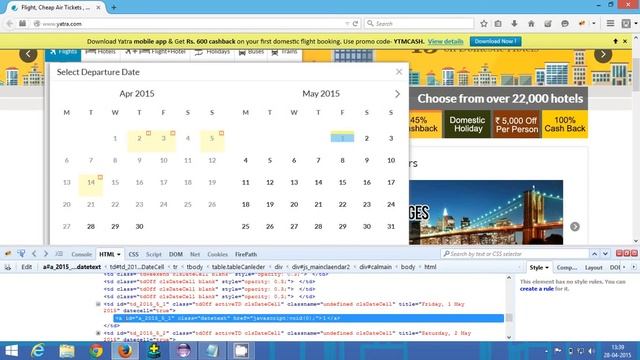Click the break on mutate icon
640x360 pixels.
click(x=8, y=267)
